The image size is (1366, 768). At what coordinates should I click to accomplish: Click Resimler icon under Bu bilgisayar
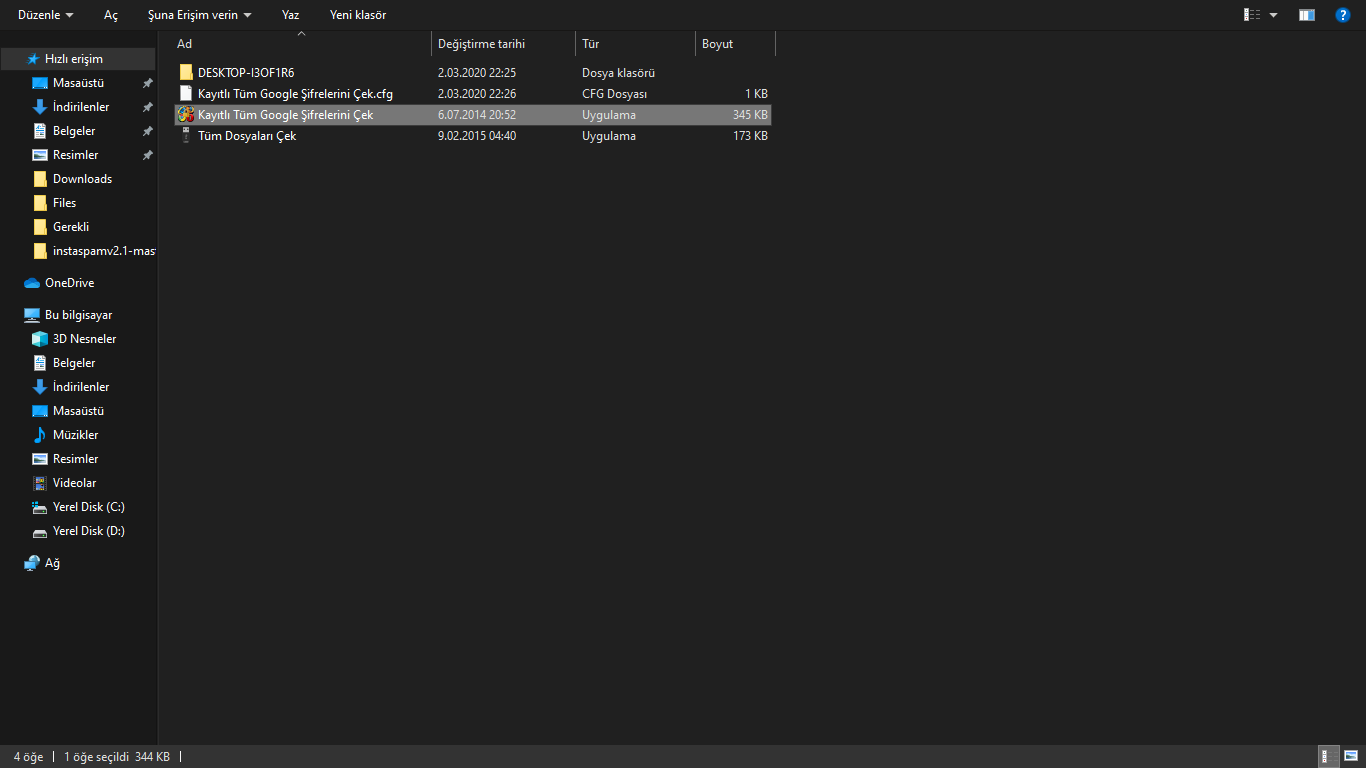pyautogui.click(x=40, y=459)
